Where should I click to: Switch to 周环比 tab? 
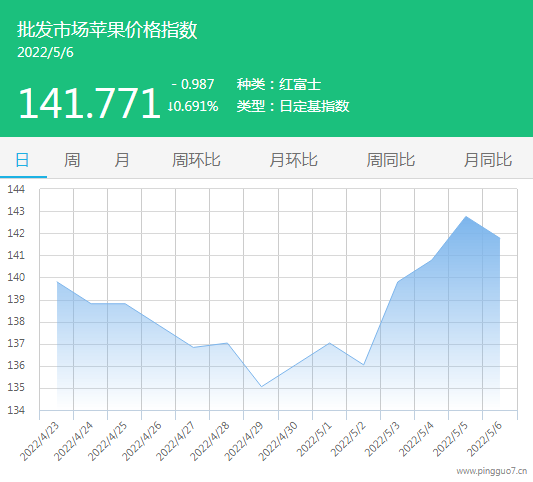[x=196, y=160]
